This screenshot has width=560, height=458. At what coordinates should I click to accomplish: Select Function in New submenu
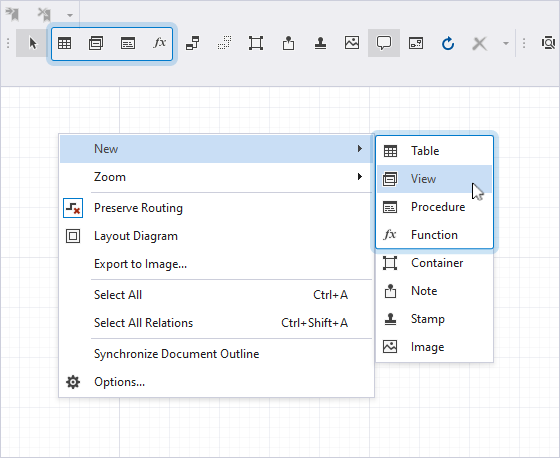click(434, 235)
